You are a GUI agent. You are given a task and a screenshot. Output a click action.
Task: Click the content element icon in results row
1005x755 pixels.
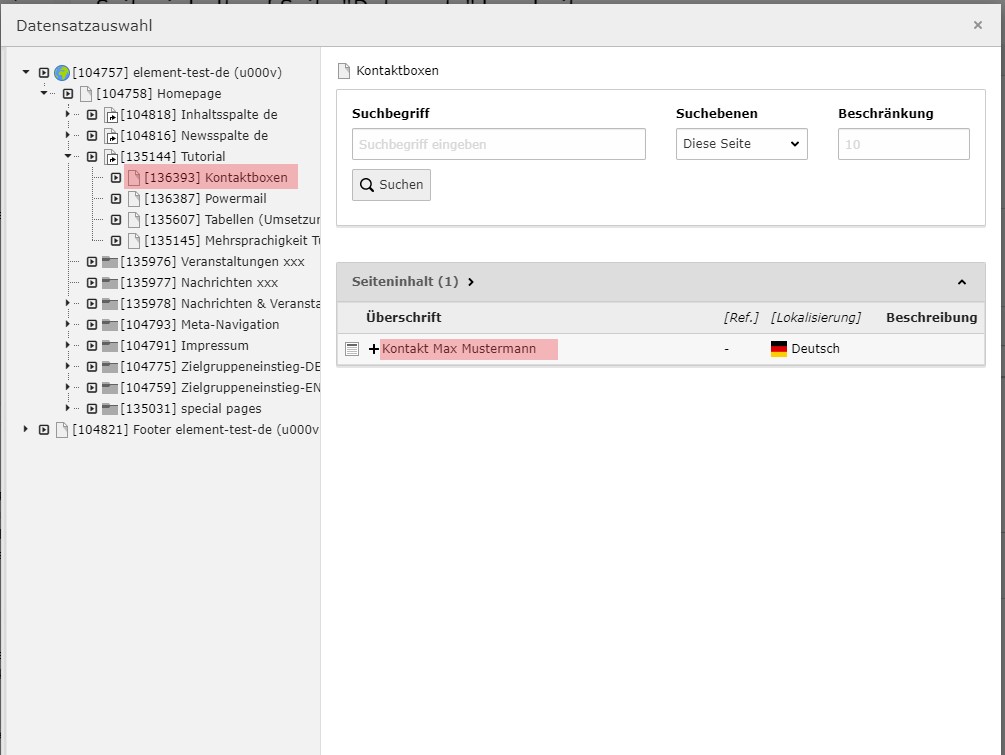(352, 349)
